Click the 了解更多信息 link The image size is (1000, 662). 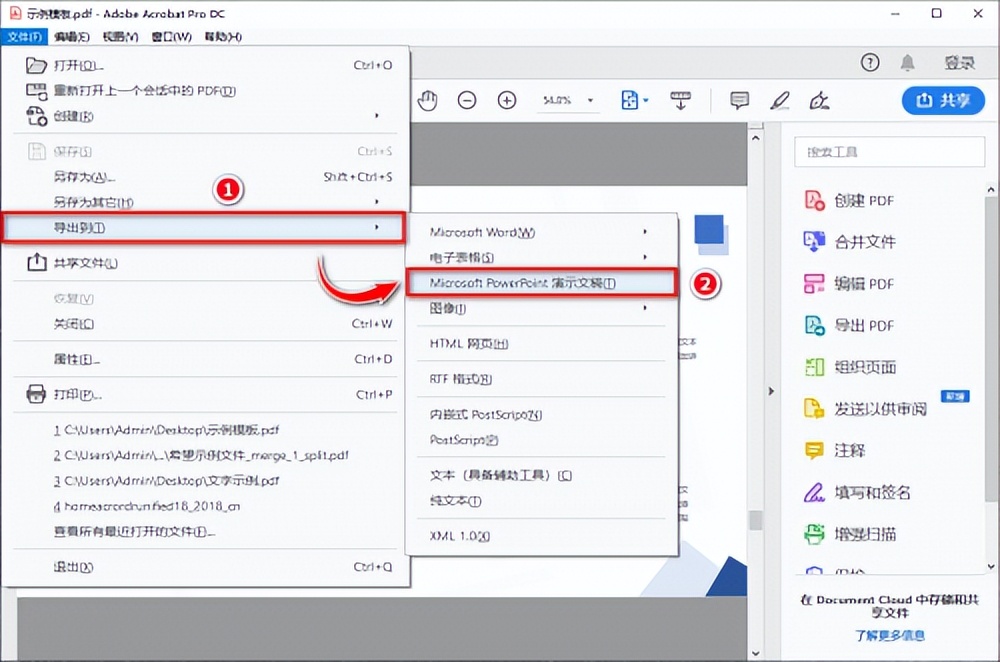tap(889, 637)
